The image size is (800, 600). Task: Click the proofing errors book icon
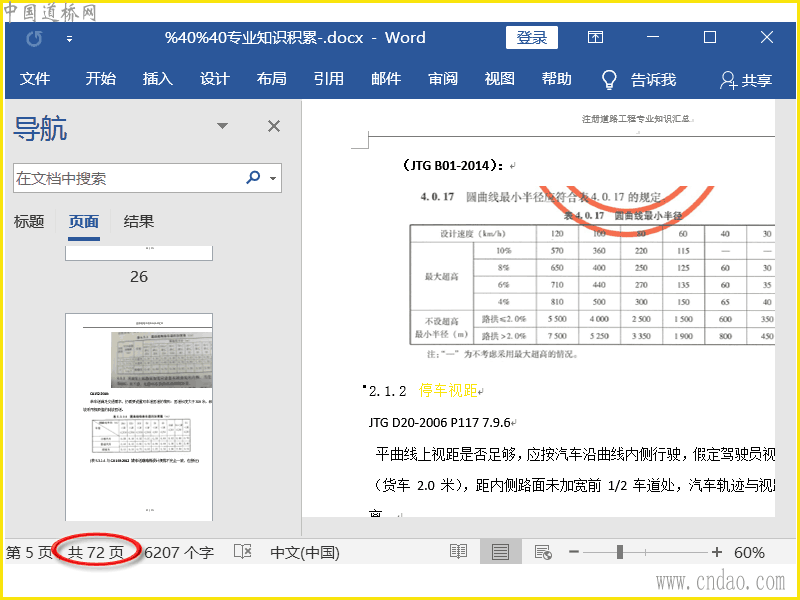243,552
